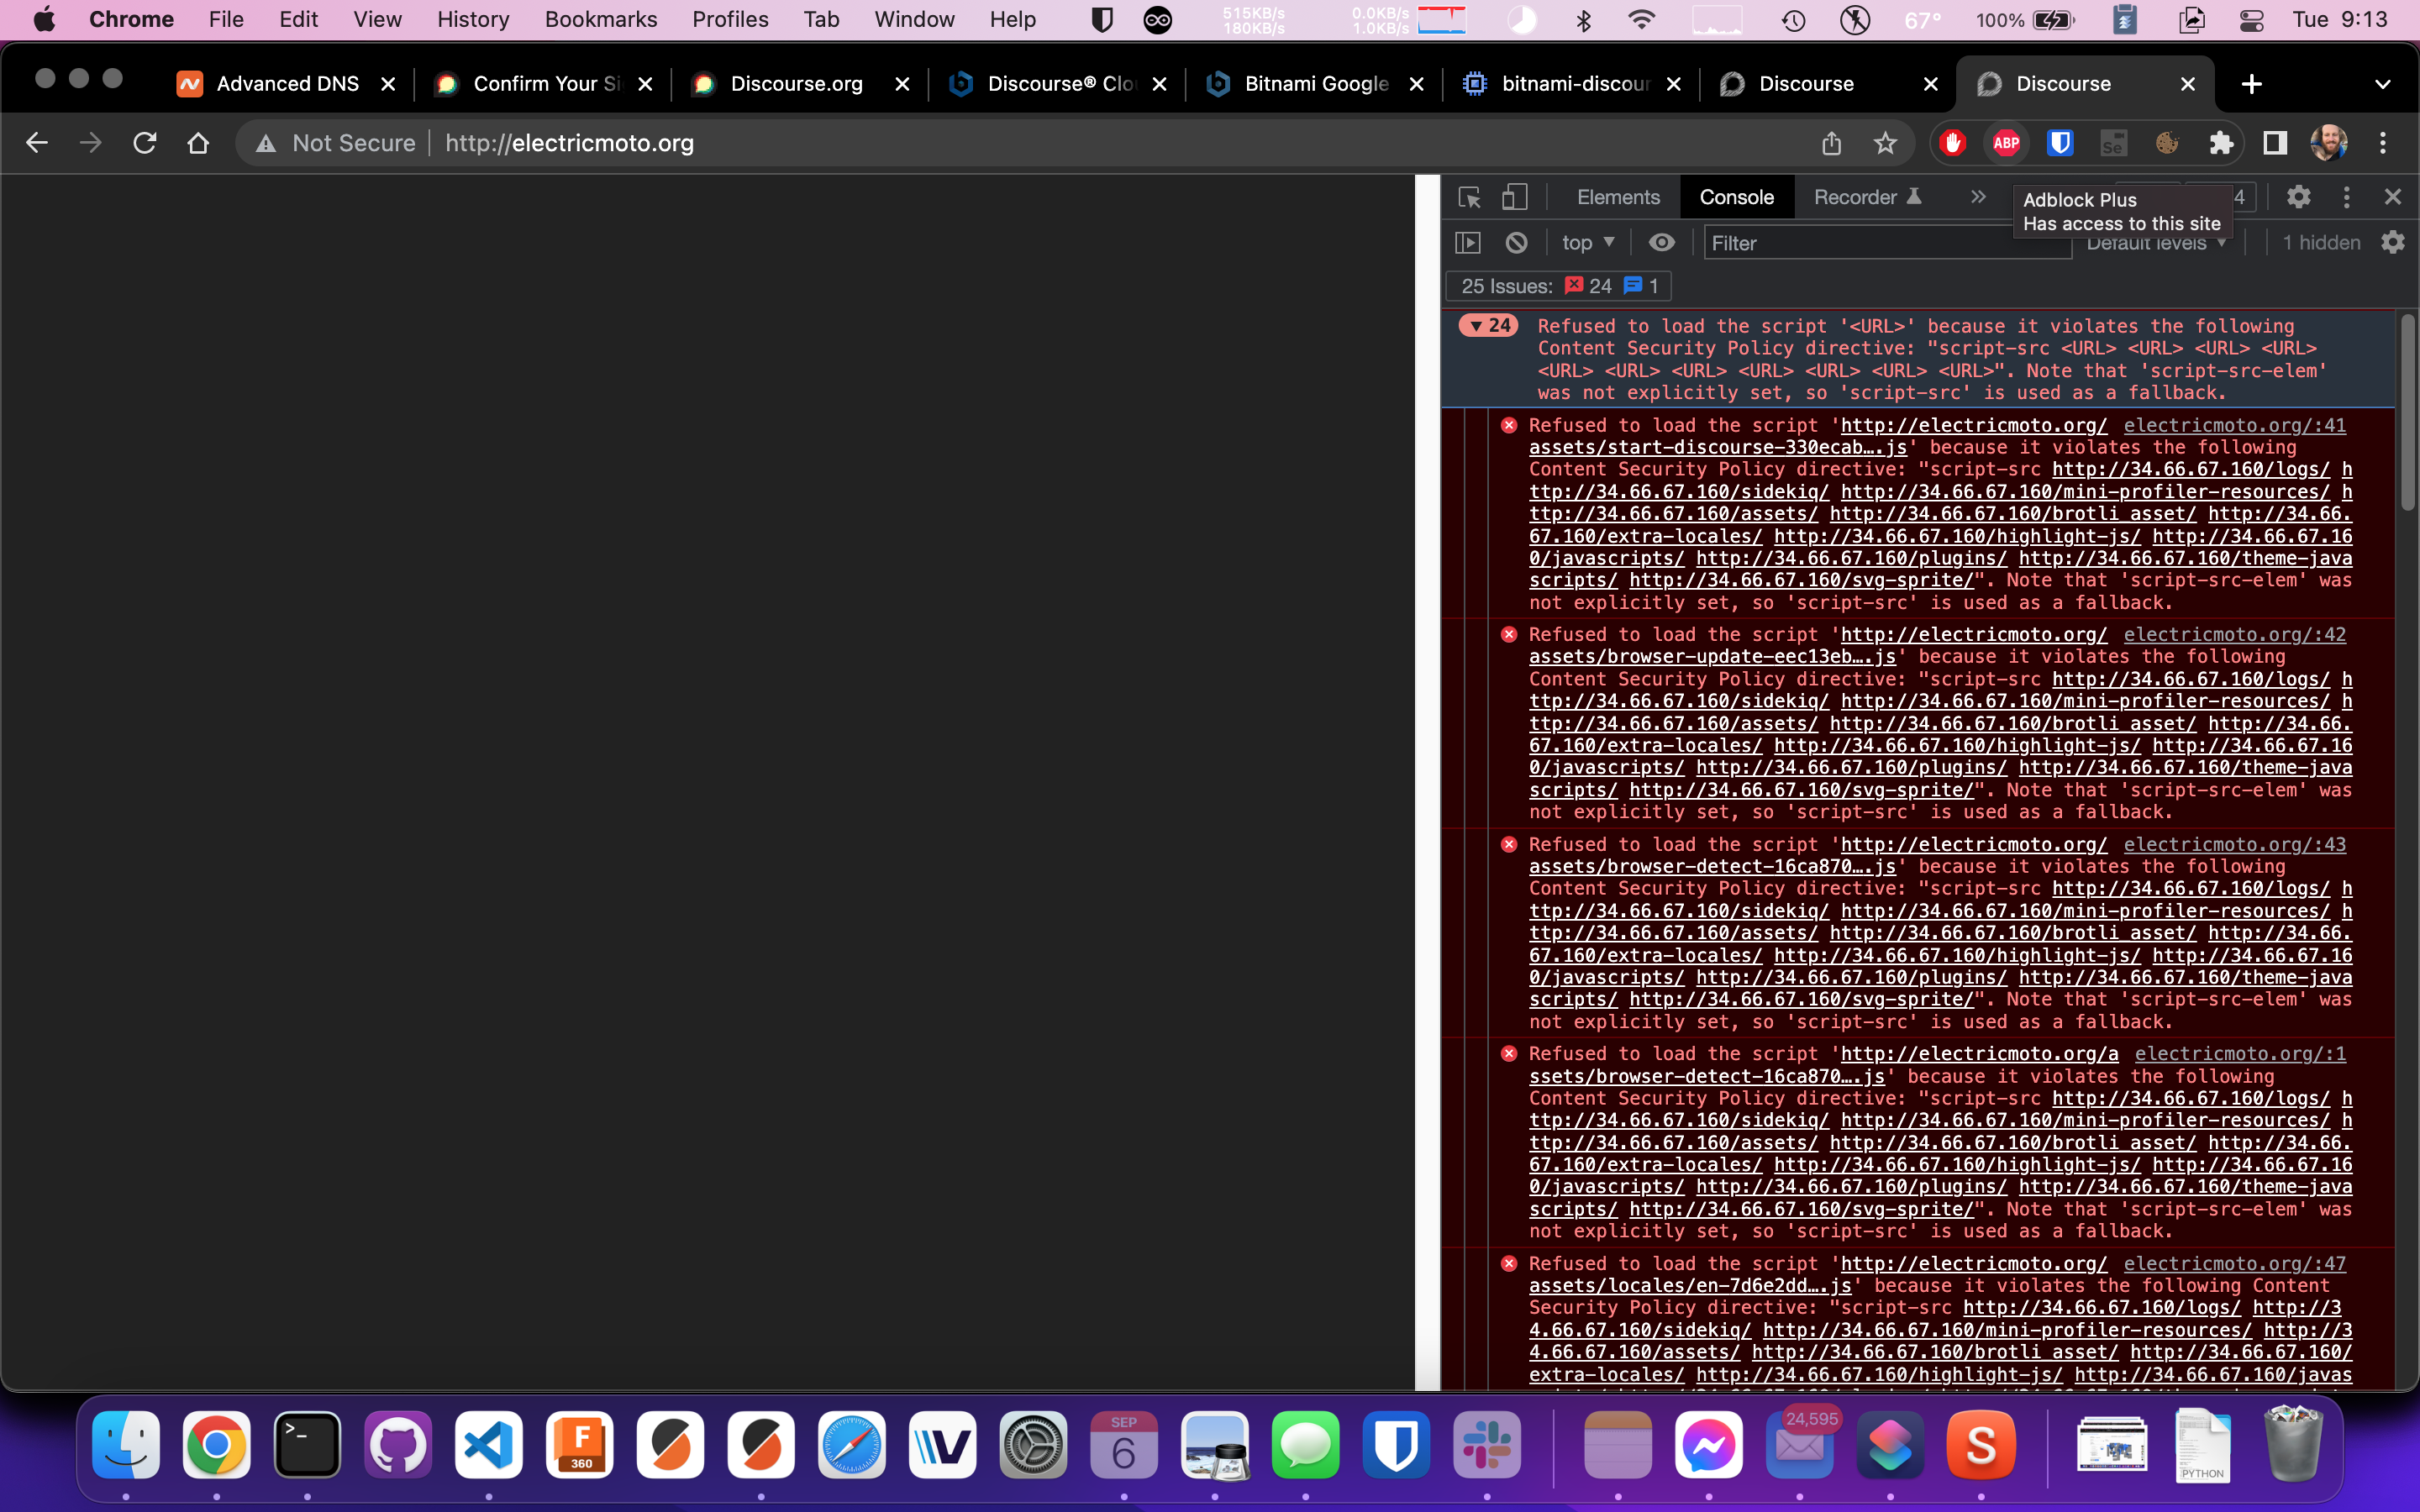Click inside the console Filter field
Viewport: 2420px width, 1512px height.
pos(1880,242)
